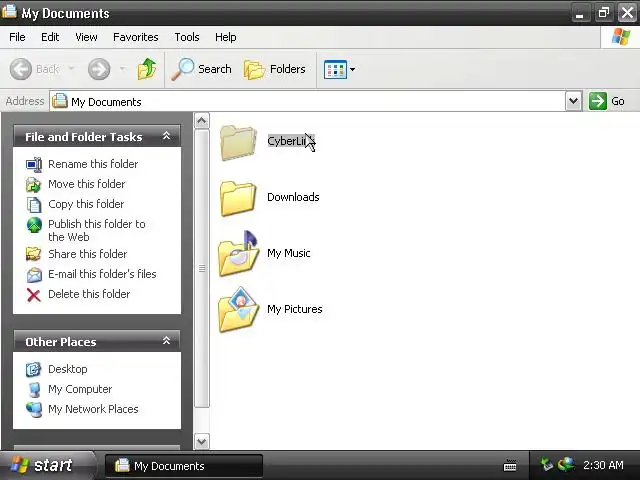Collapse the File and Folder Tasks panel

(x=167, y=136)
